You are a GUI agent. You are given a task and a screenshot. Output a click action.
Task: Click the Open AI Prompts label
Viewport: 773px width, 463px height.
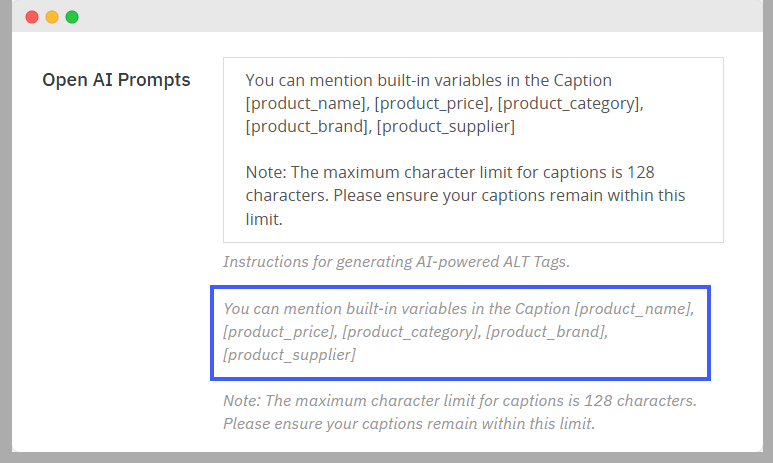click(x=116, y=80)
